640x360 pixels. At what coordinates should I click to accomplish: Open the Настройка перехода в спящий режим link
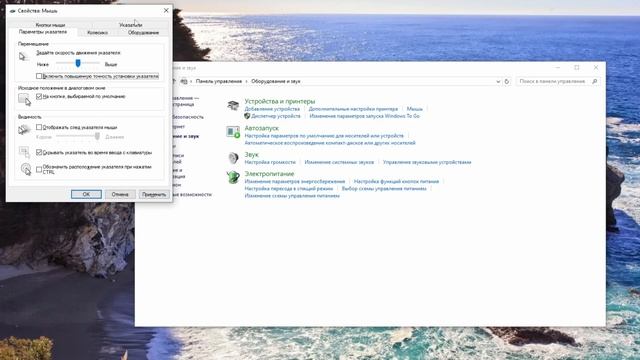[289, 189]
